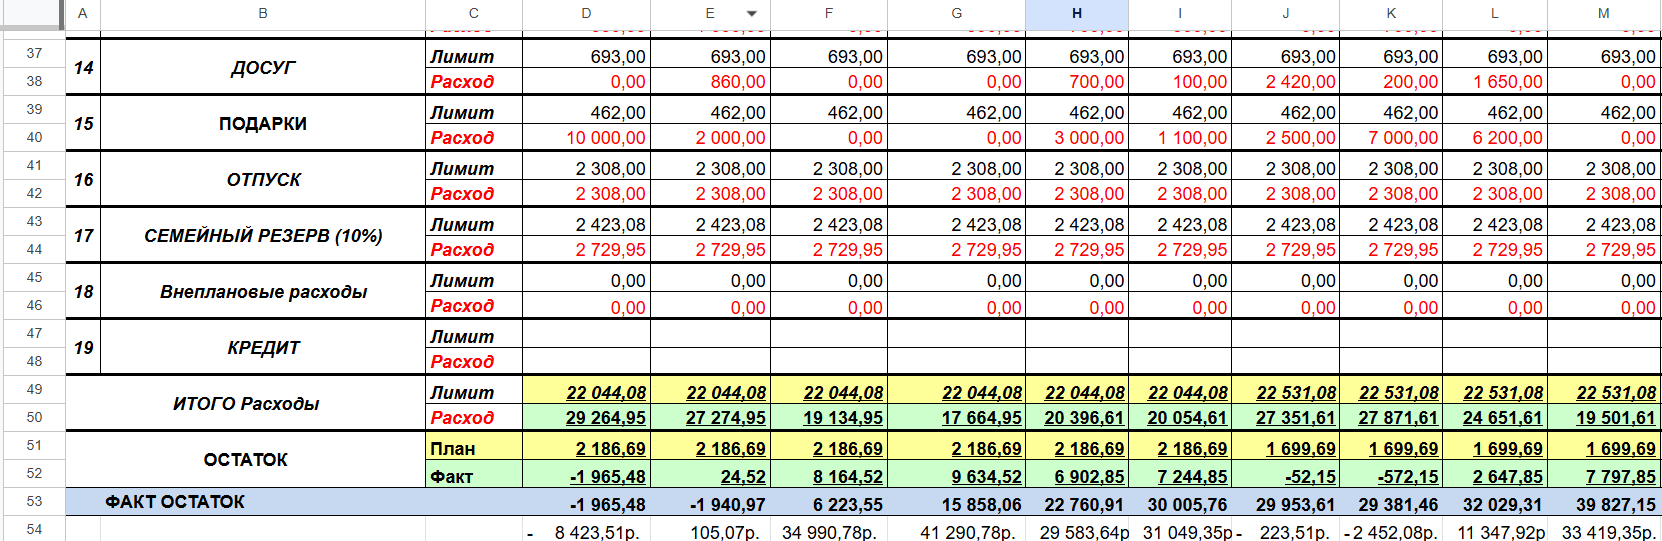Select the yellow План label cell
The width and height of the screenshot is (1662, 541).
(473, 449)
